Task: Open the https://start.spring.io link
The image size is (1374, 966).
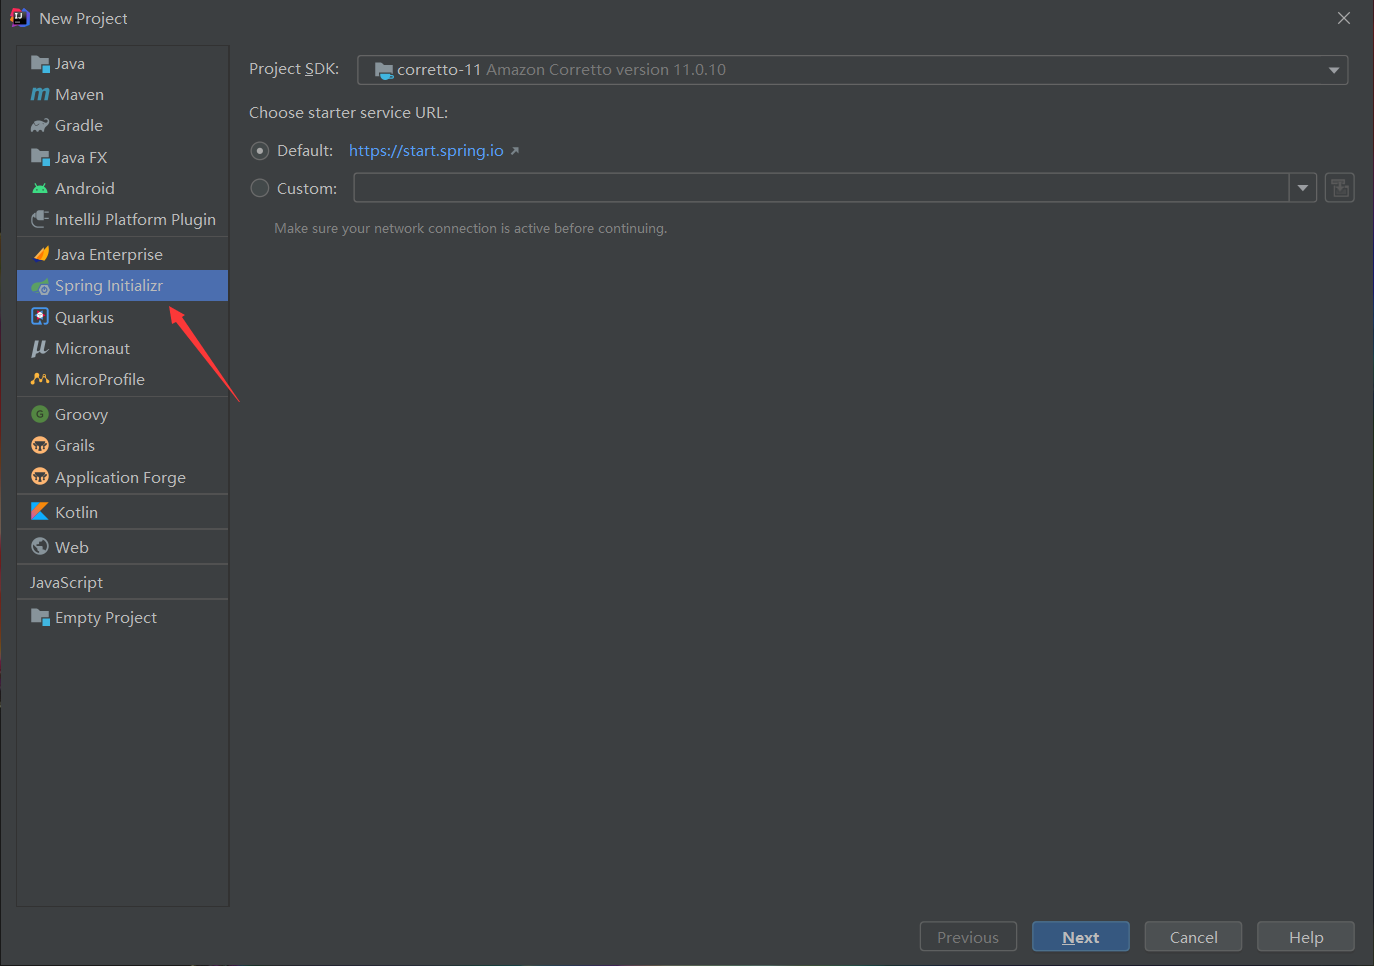Action: coord(426,151)
